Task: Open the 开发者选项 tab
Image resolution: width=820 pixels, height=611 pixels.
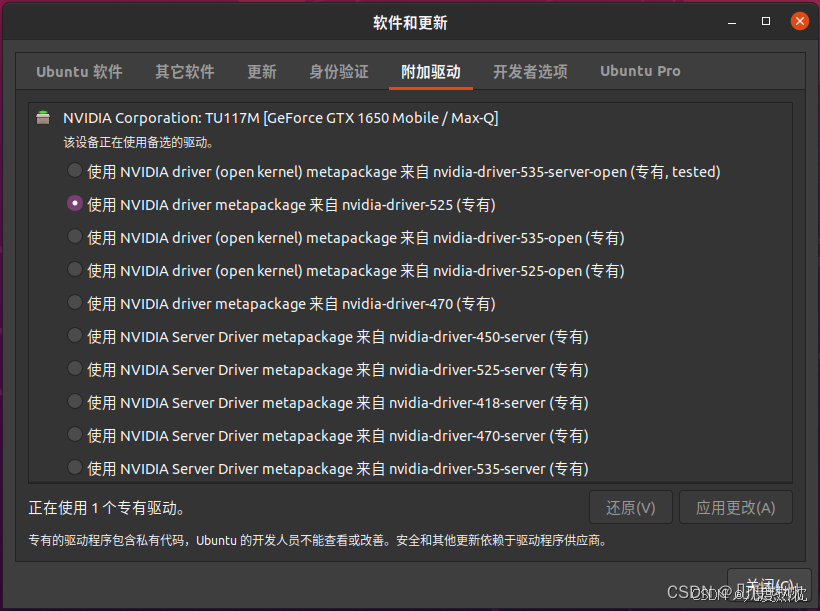Action: click(530, 72)
